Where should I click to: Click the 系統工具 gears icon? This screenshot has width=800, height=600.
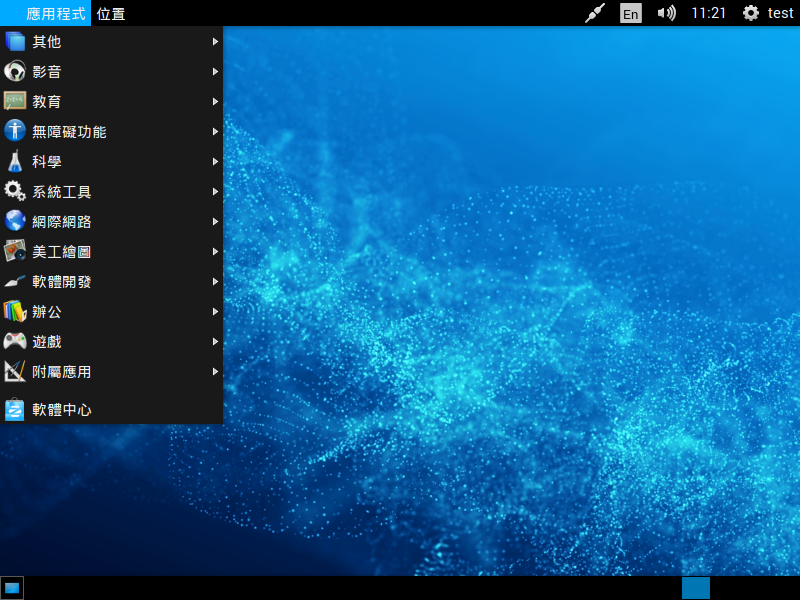[x=15, y=191]
